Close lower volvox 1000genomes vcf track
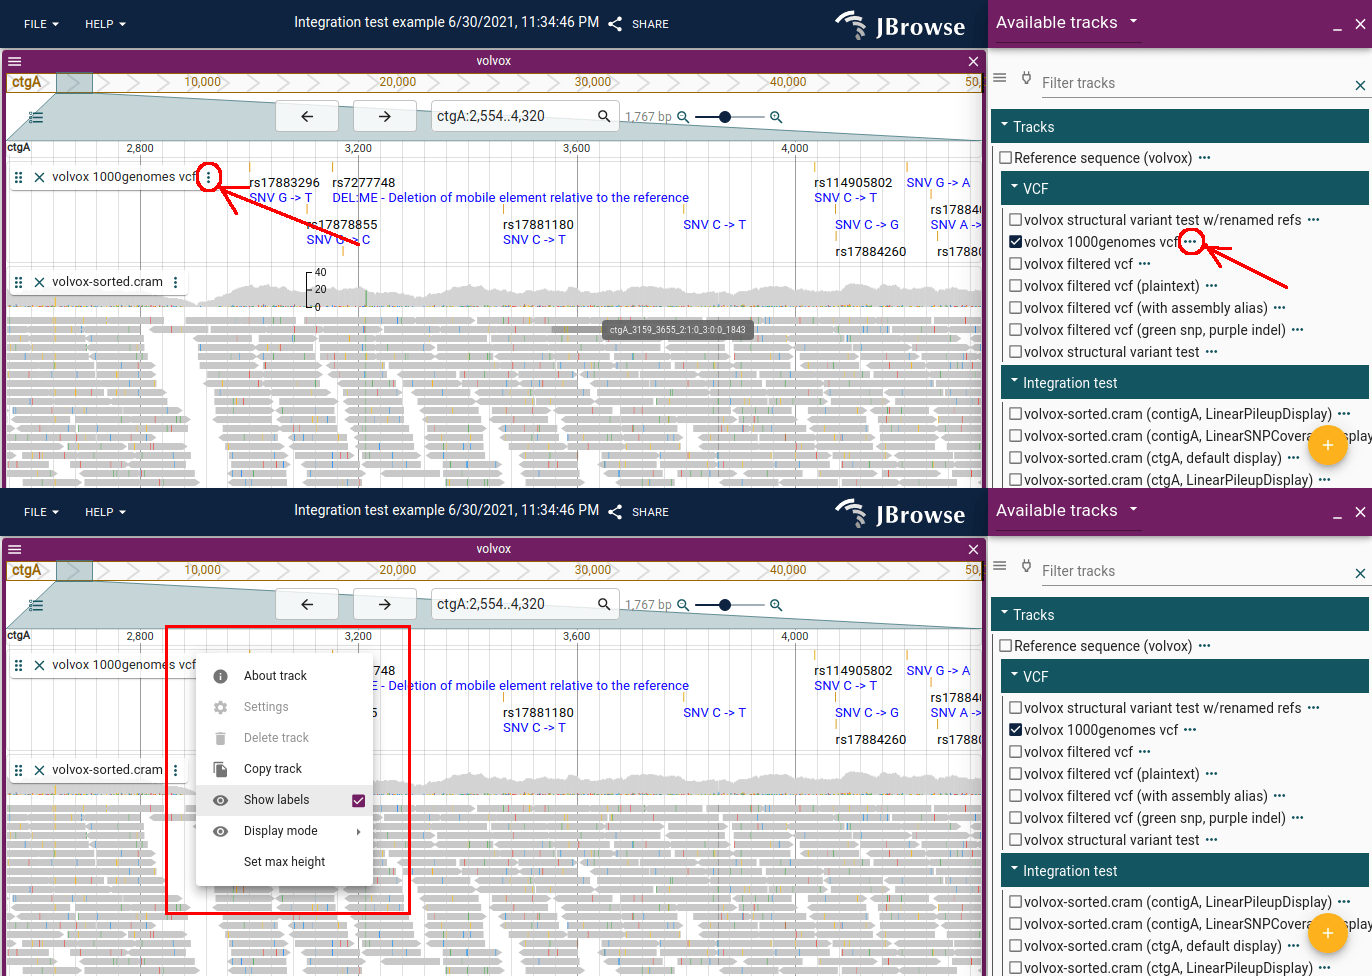 [x=39, y=665]
